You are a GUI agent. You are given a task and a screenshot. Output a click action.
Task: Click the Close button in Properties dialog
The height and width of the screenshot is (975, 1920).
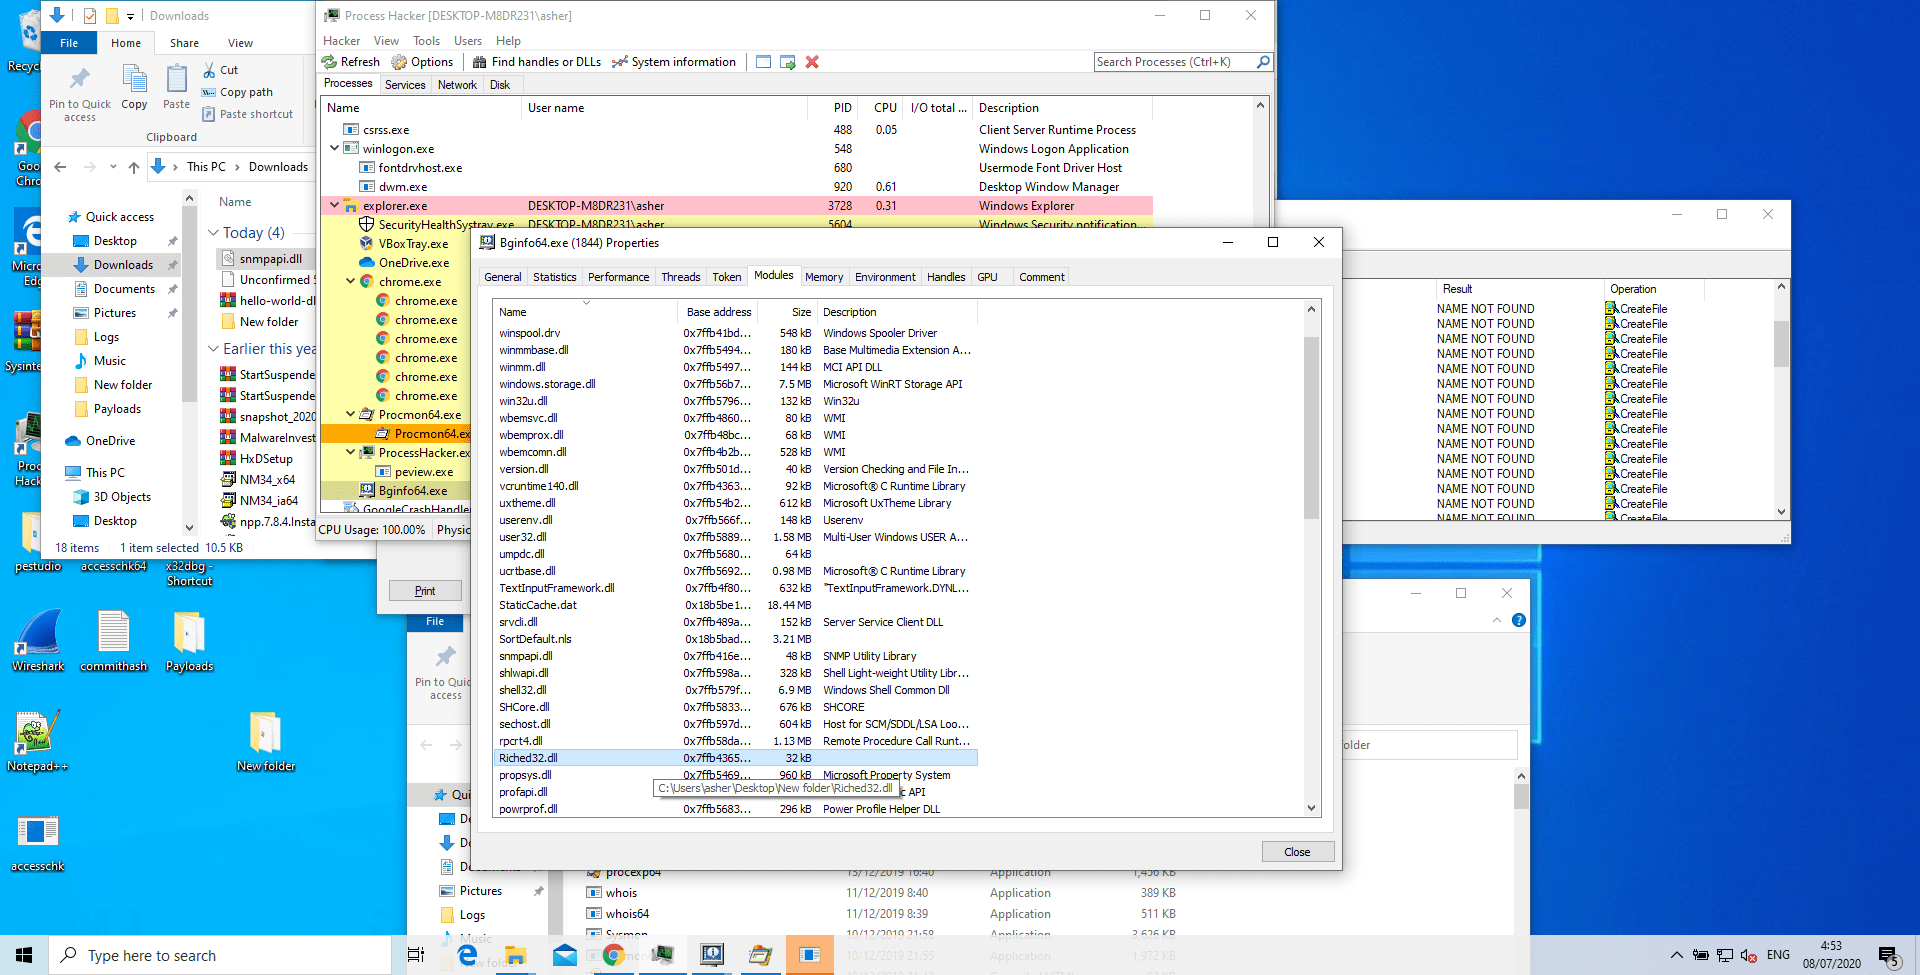pyautogui.click(x=1297, y=852)
